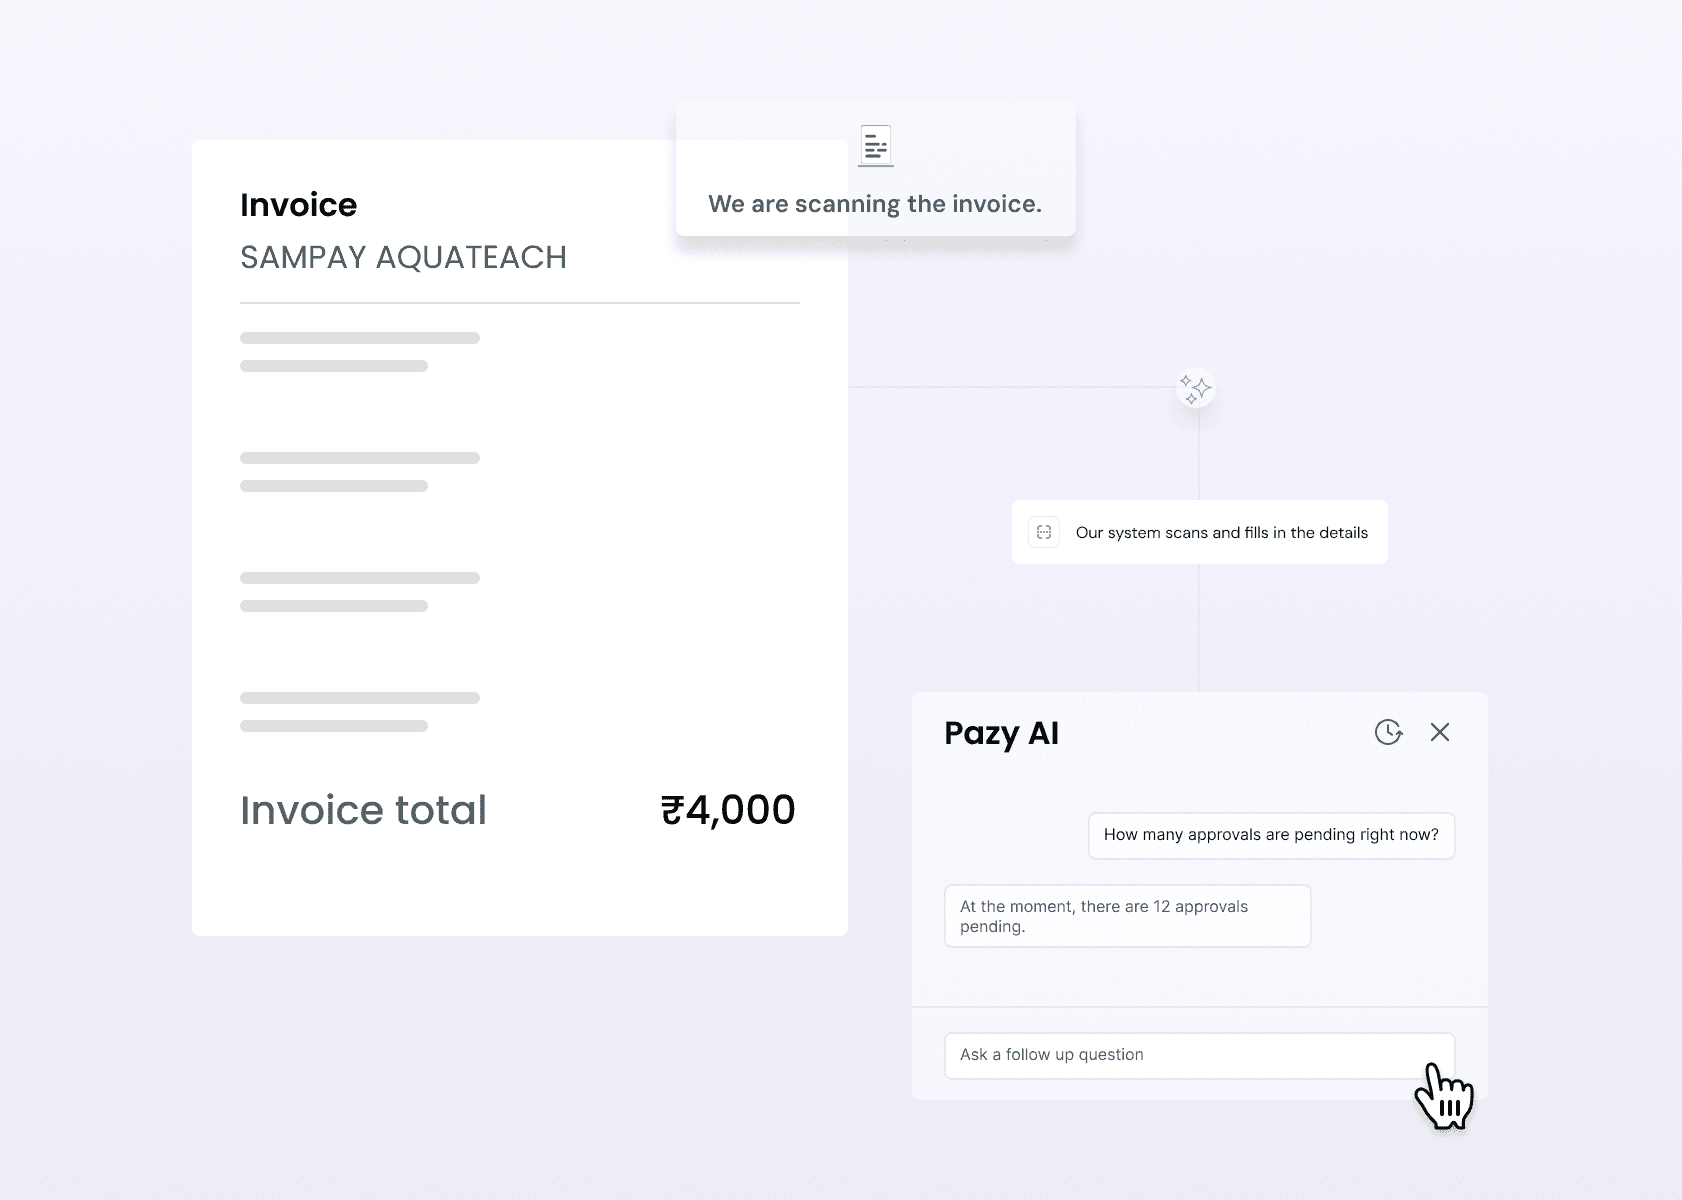
Task: Open the Pazy AI panel header menu
Action: point(1001,733)
